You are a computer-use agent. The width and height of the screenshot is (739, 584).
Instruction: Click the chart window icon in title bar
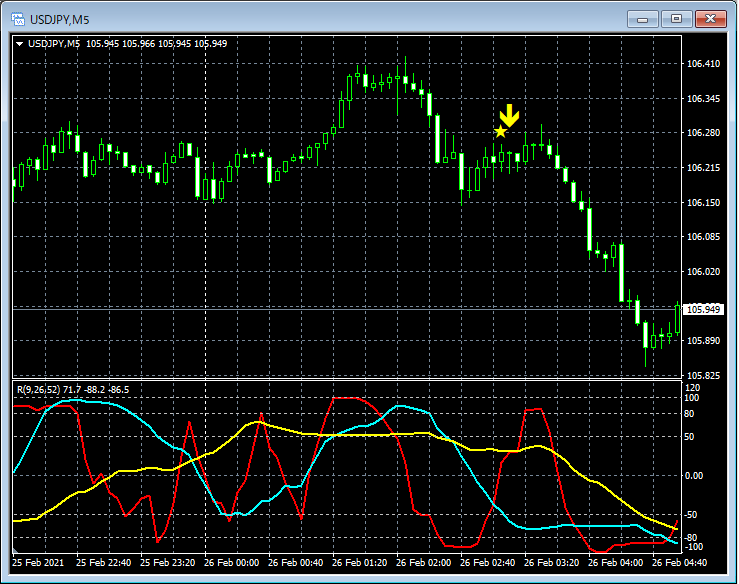tap(17, 19)
